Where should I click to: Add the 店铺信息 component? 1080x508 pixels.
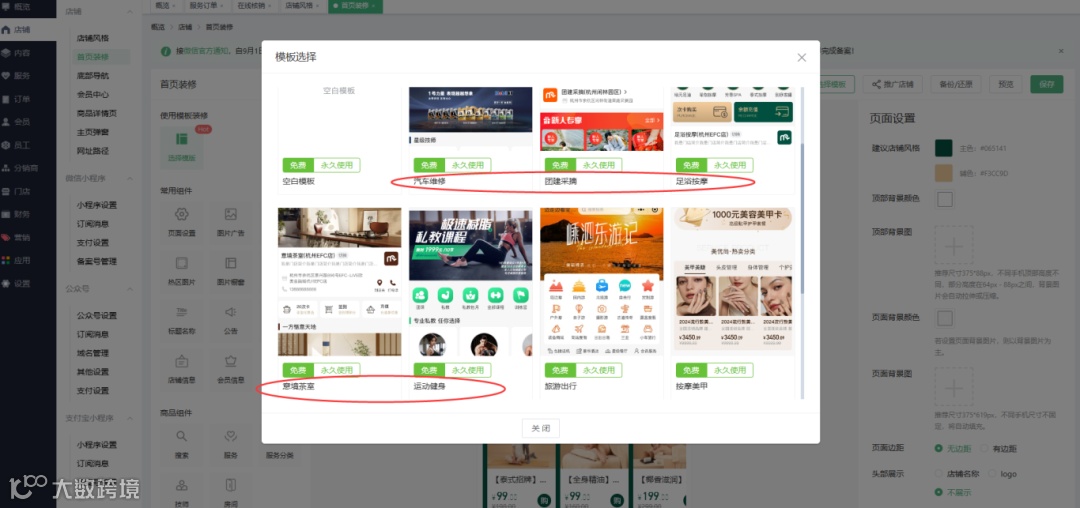click(x=182, y=370)
